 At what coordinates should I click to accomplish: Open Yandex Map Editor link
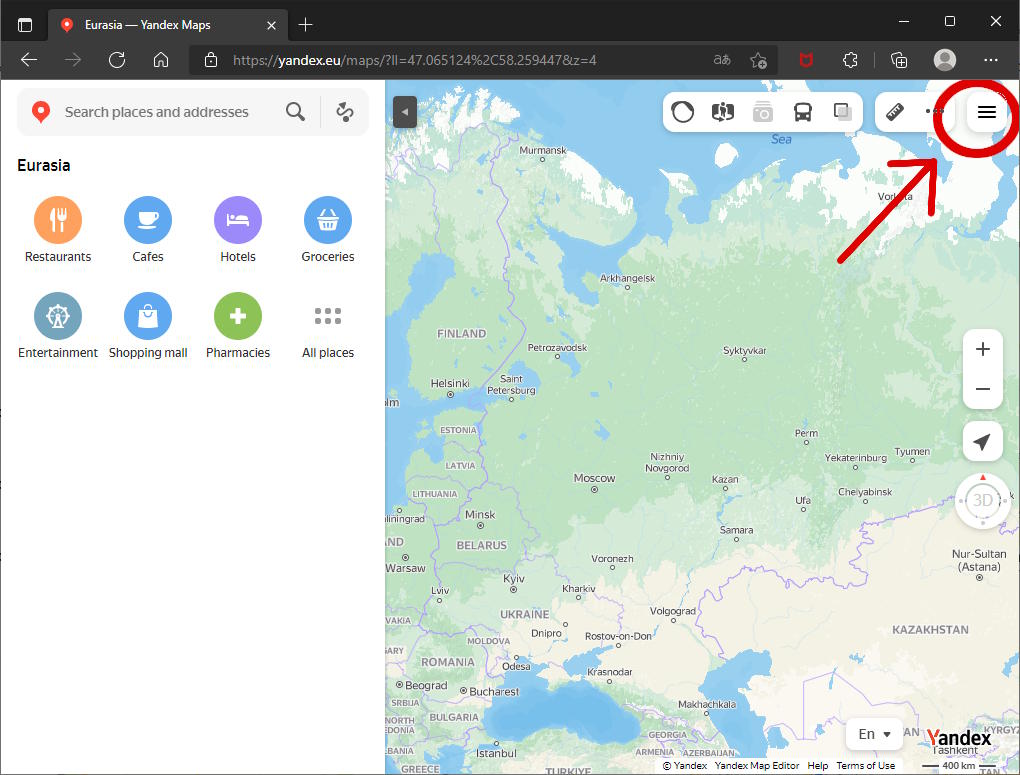click(x=757, y=765)
